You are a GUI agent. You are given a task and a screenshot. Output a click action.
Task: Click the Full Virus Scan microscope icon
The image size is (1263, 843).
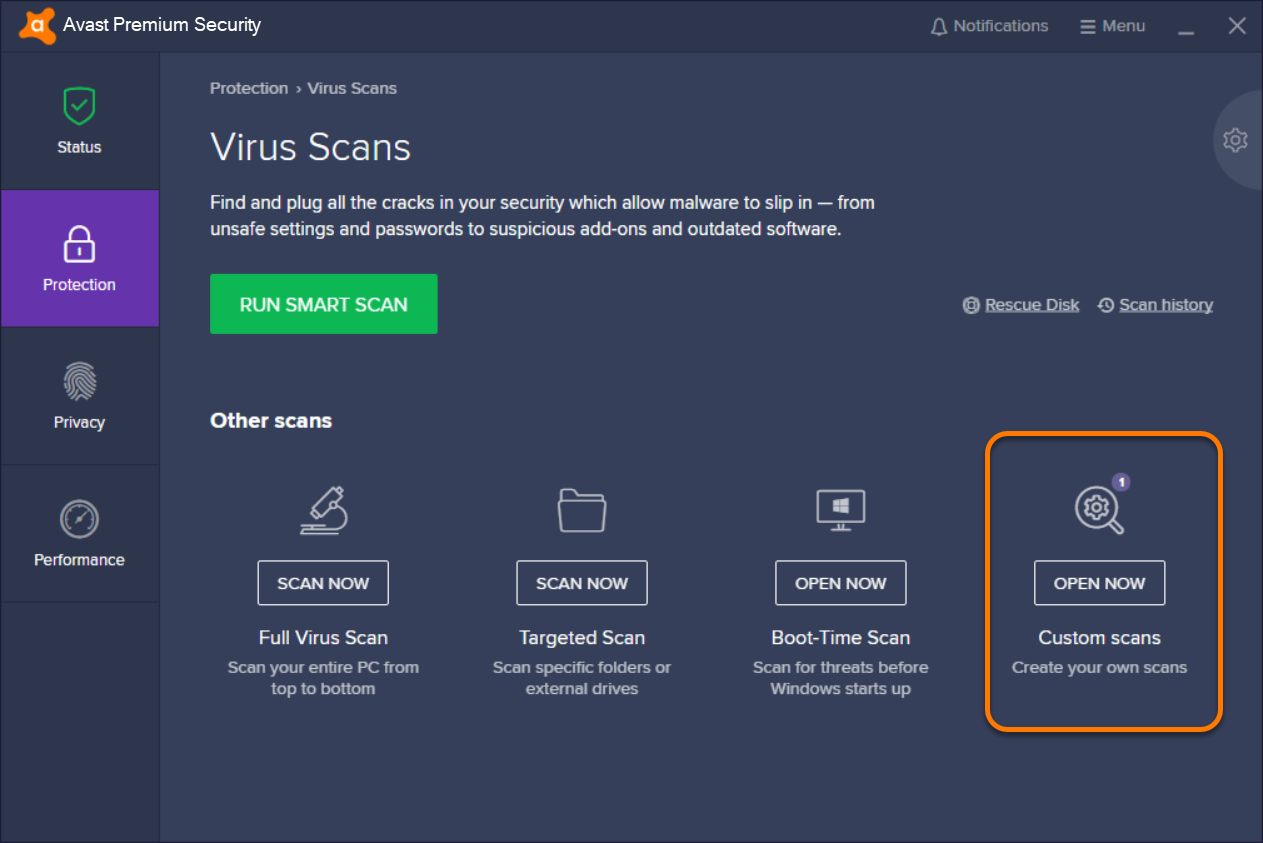coord(323,509)
